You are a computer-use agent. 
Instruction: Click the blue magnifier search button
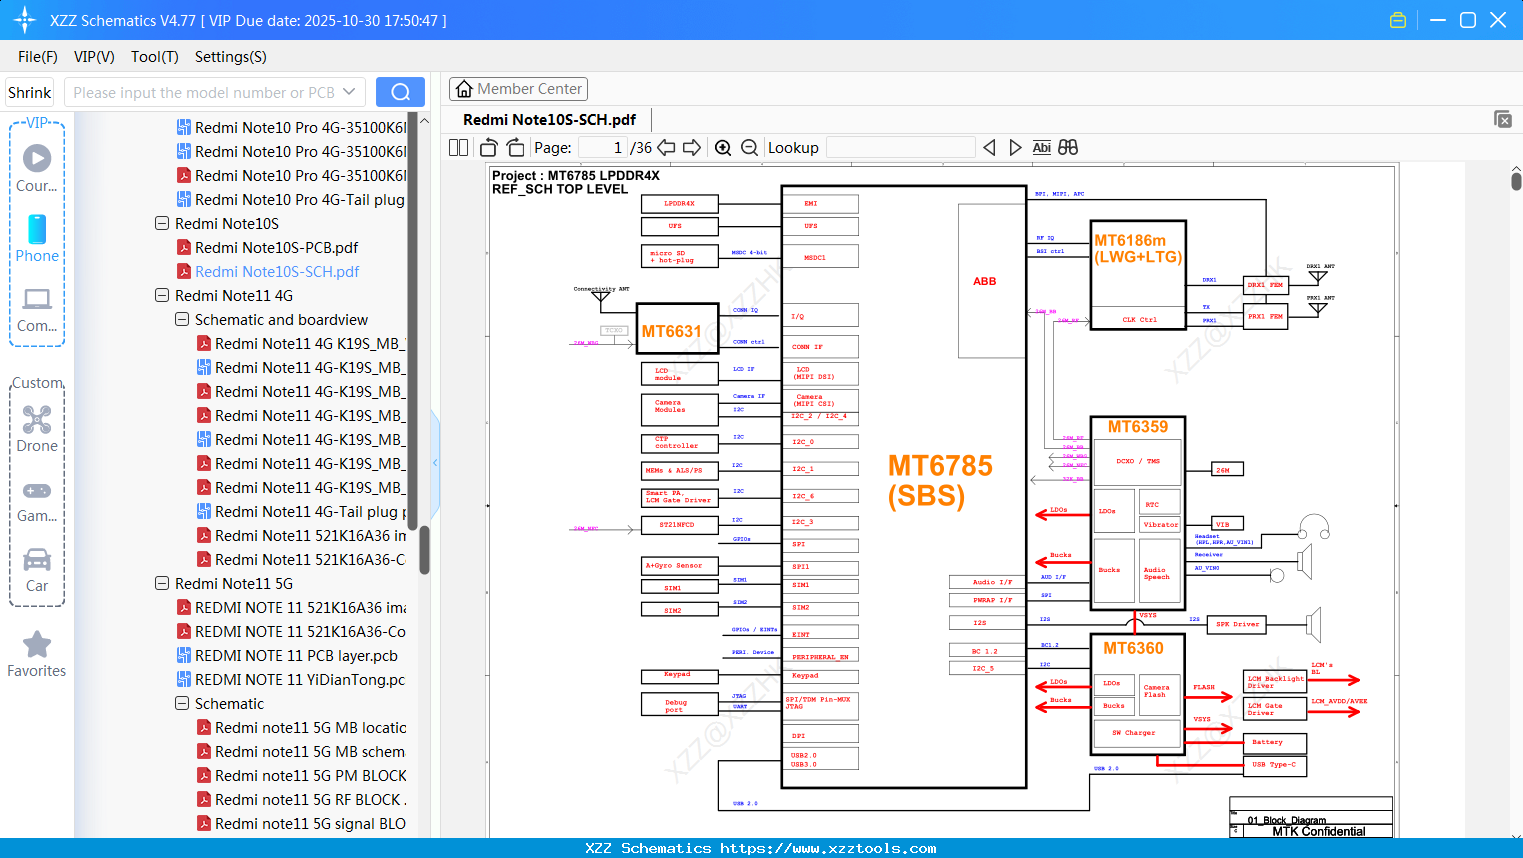coord(400,92)
